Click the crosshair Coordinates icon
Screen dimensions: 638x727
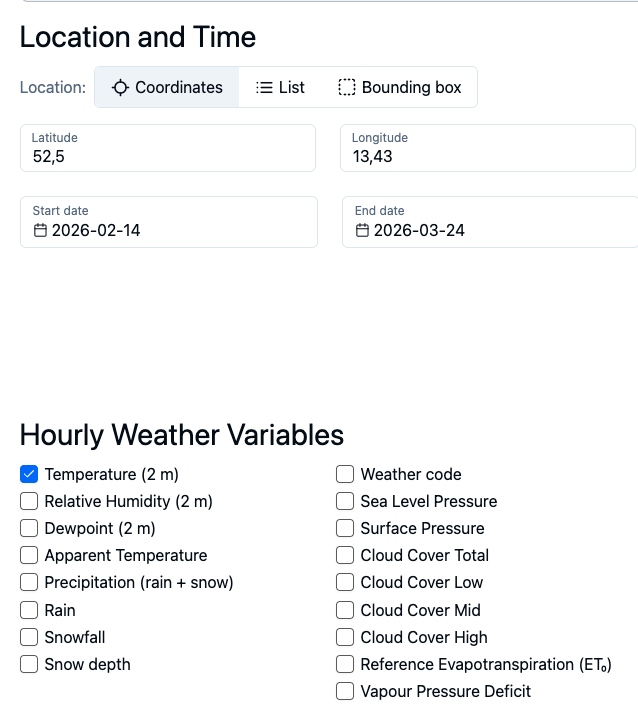[x=120, y=87]
